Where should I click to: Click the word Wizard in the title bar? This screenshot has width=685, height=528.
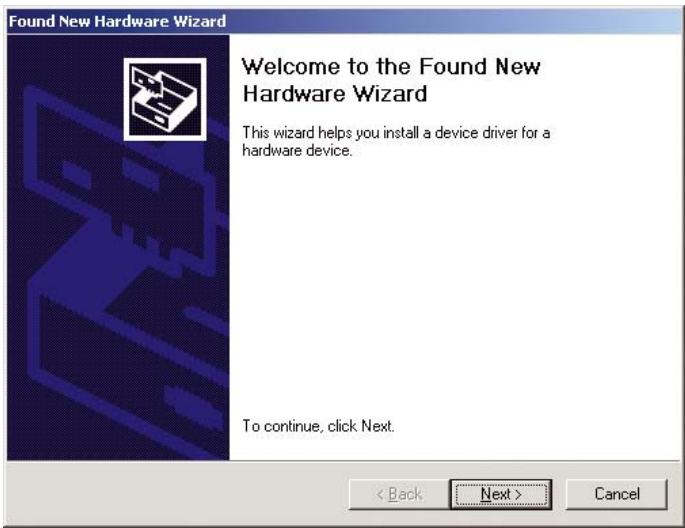tap(200, 21)
